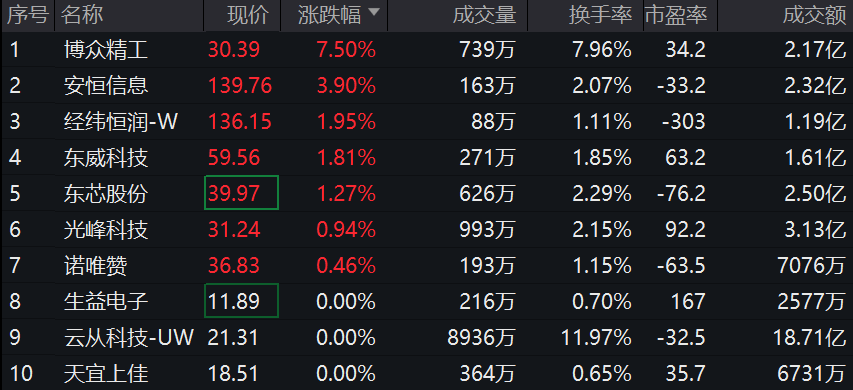Click the boxed price 39.97

[x=242, y=193]
